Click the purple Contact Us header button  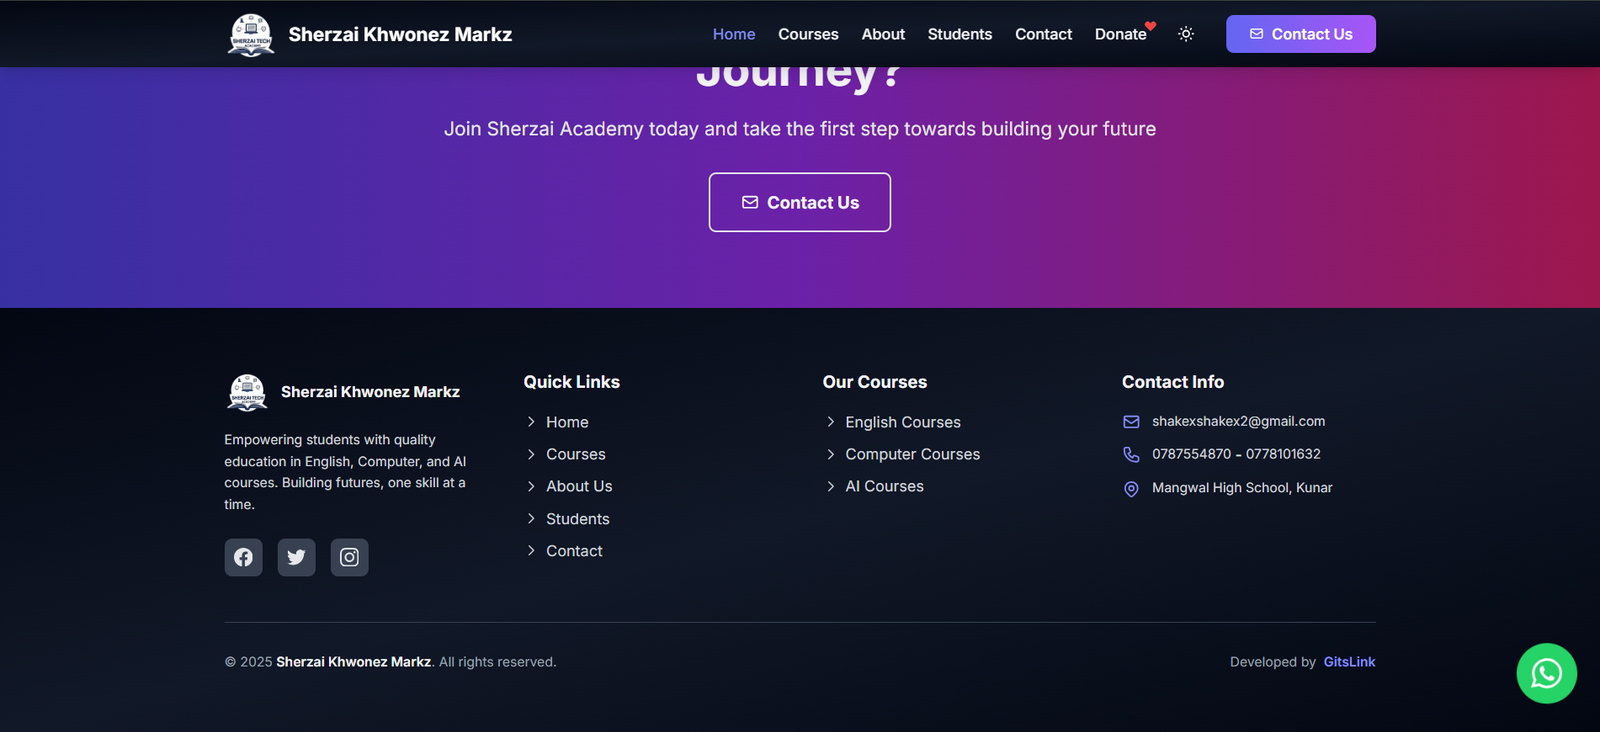[1300, 34]
